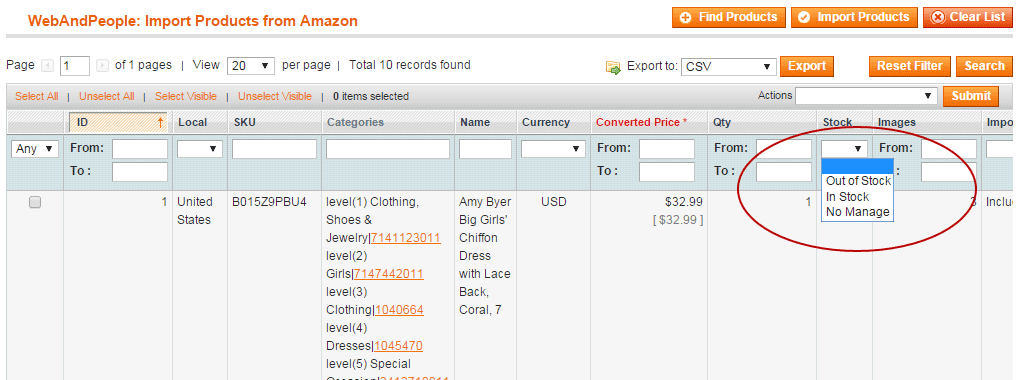Image resolution: width=1028 pixels, height=380 pixels.
Task: Open category link 7141123011
Action: coord(406,238)
